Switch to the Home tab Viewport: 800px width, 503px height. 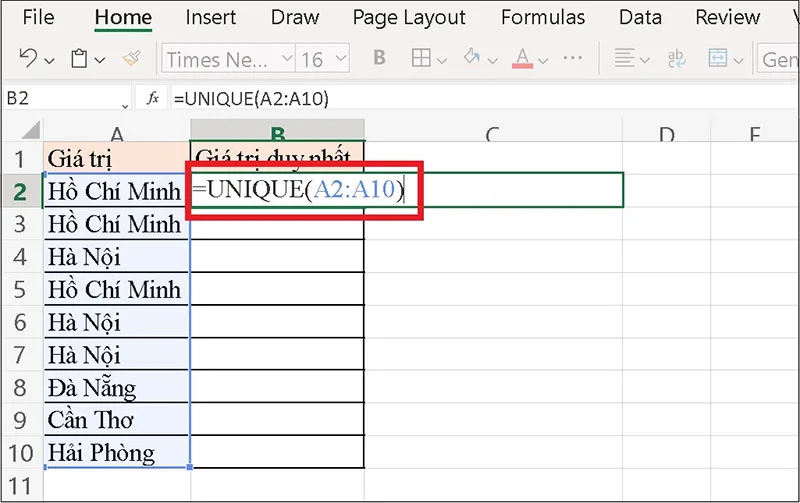pyautogui.click(x=123, y=17)
